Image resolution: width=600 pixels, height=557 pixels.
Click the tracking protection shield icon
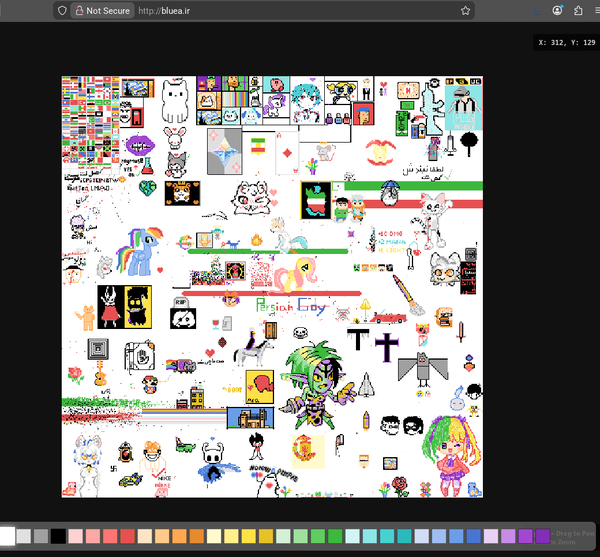[x=62, y=11]
